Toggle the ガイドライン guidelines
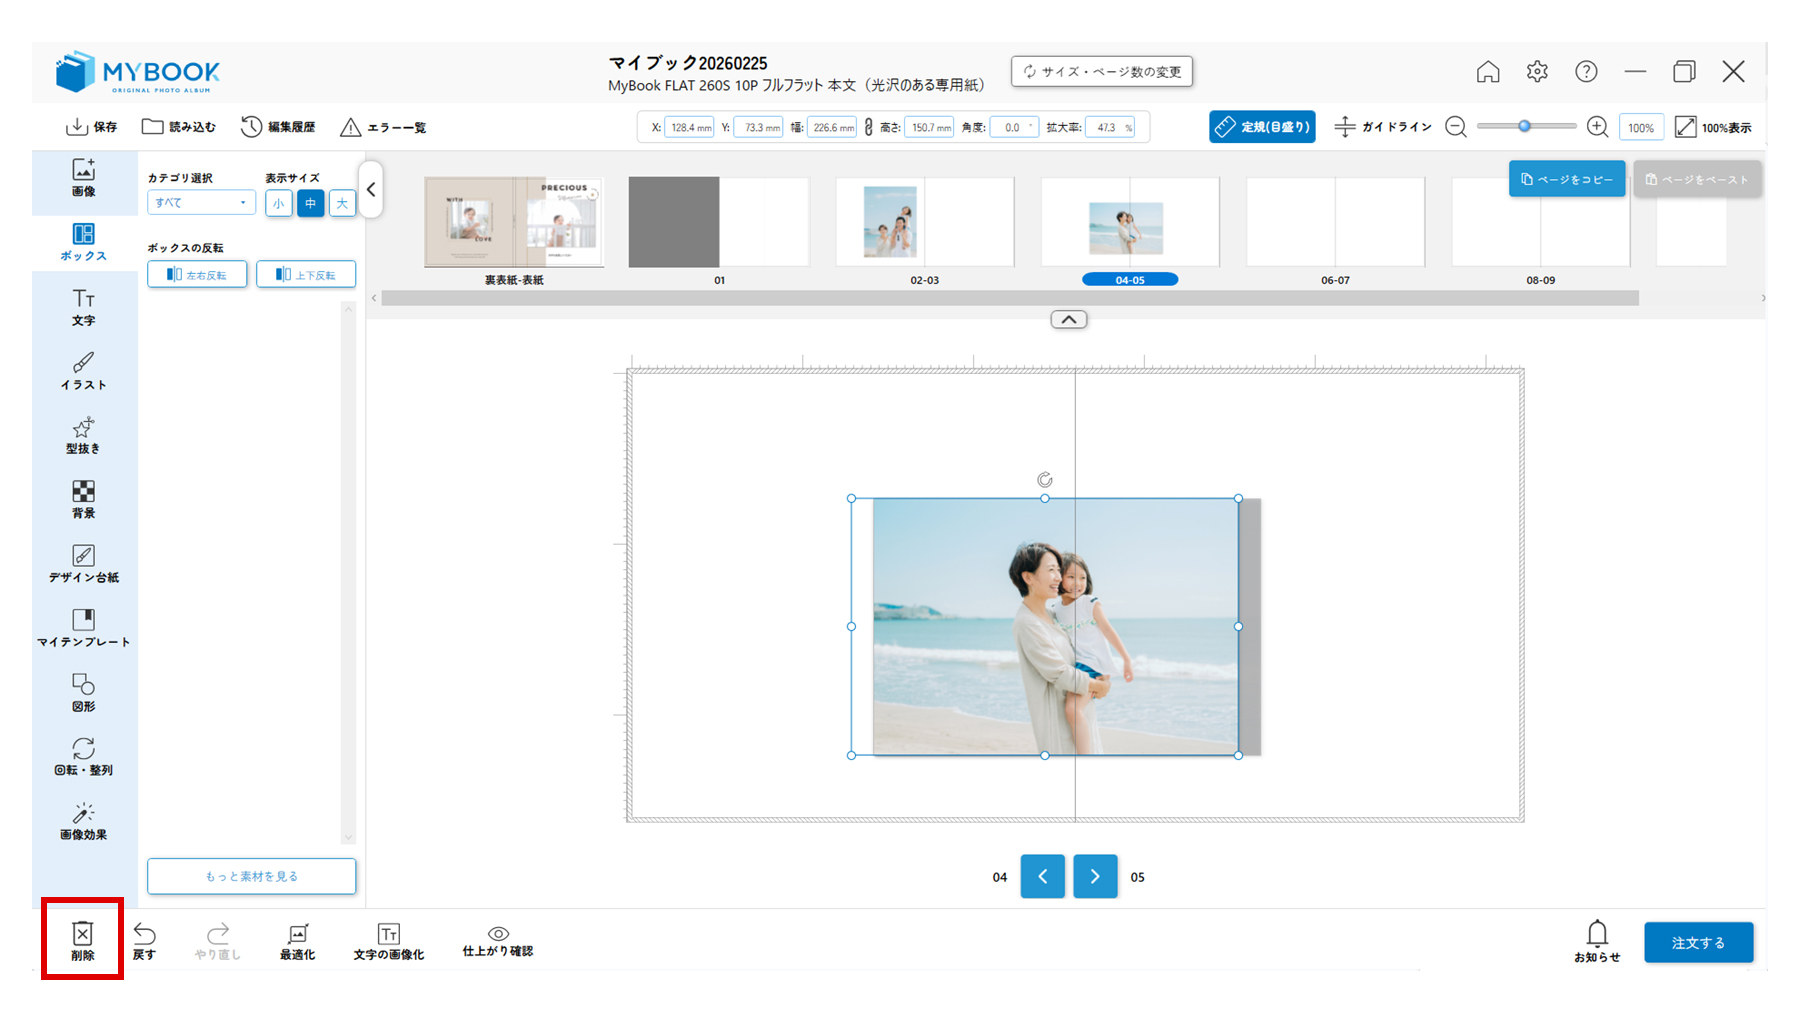 1383,127
